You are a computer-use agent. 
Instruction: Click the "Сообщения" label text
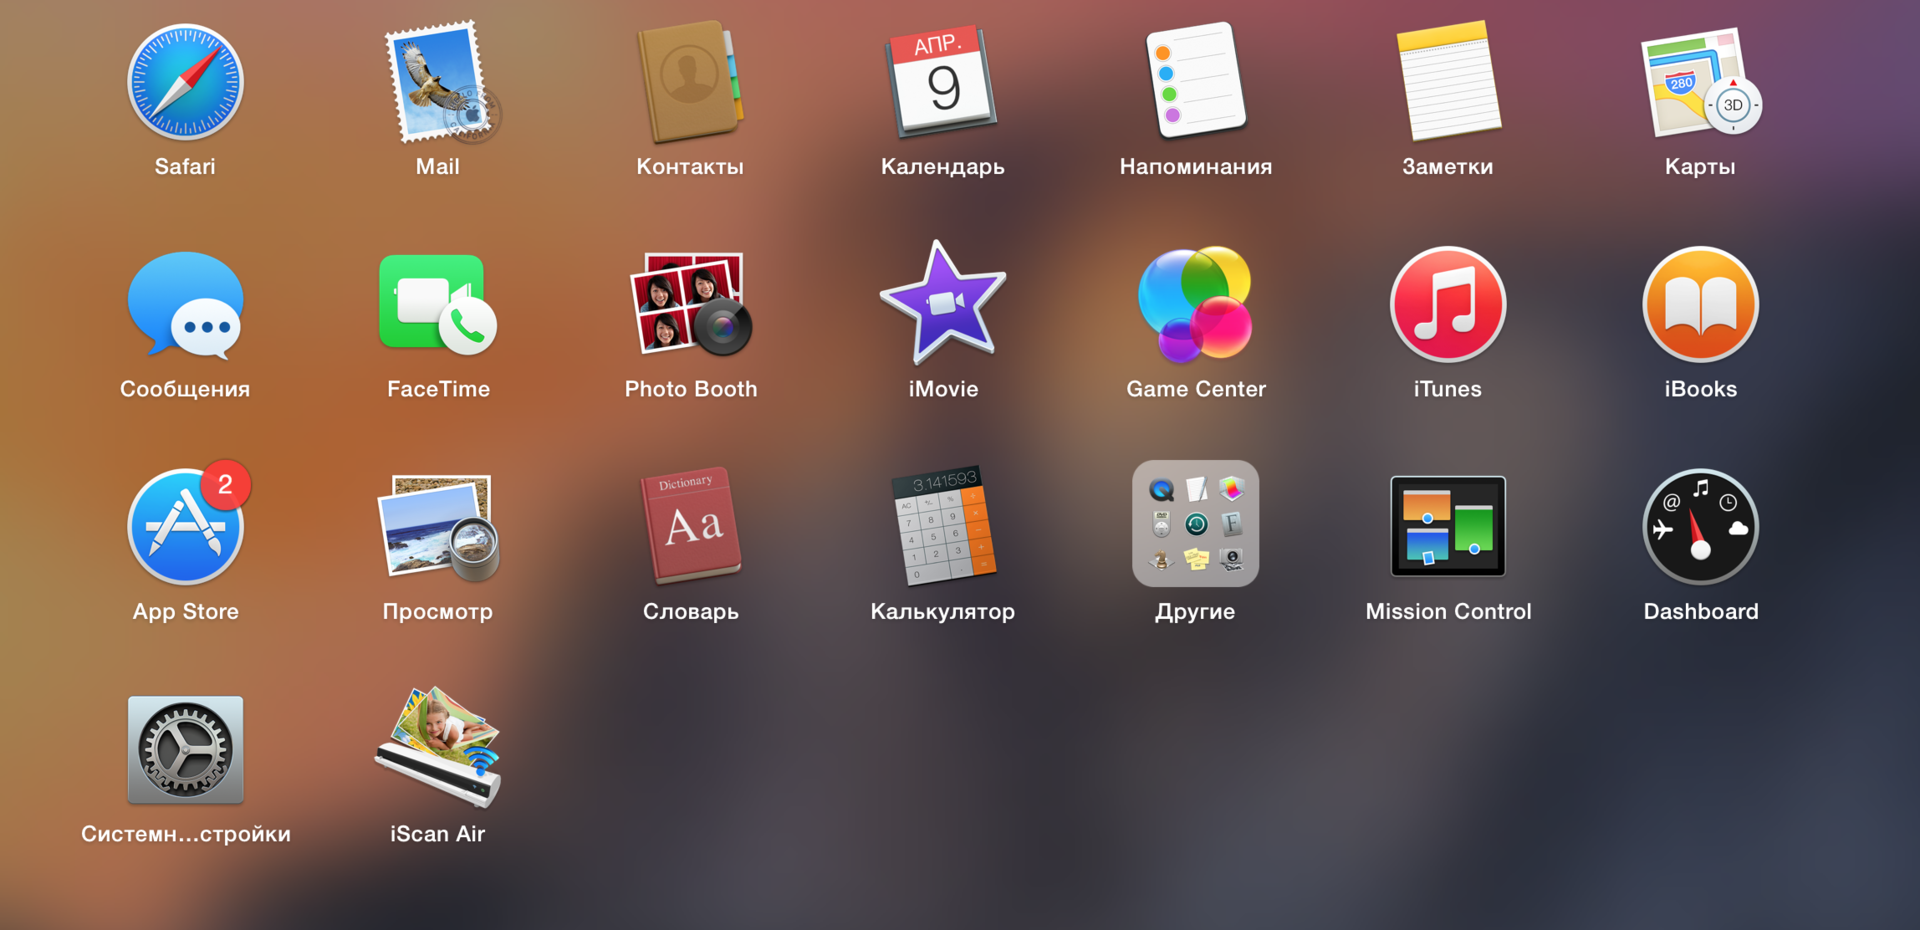click(185, 389)
